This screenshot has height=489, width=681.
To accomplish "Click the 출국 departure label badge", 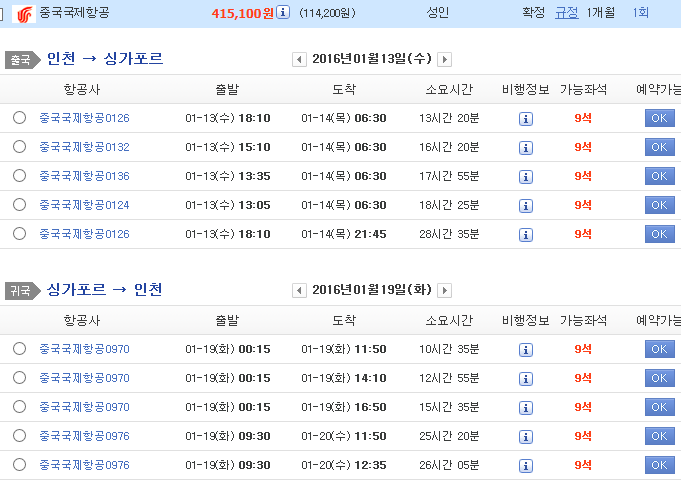I will point(23,59).
